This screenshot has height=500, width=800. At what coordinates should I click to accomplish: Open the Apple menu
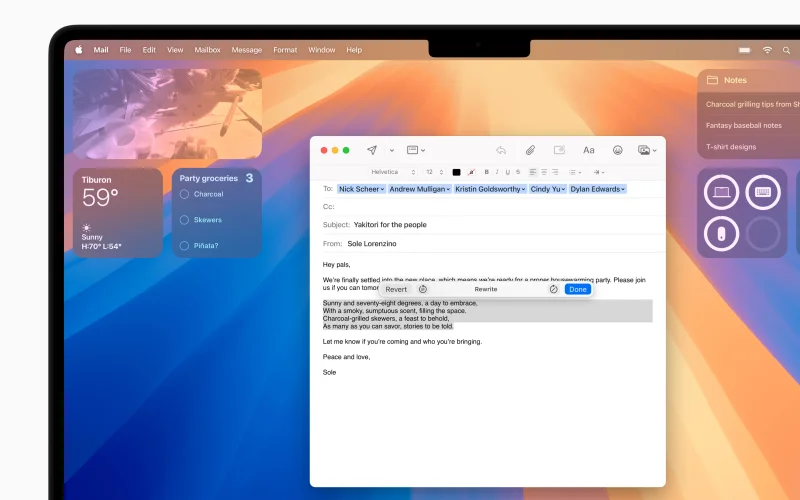79,49
